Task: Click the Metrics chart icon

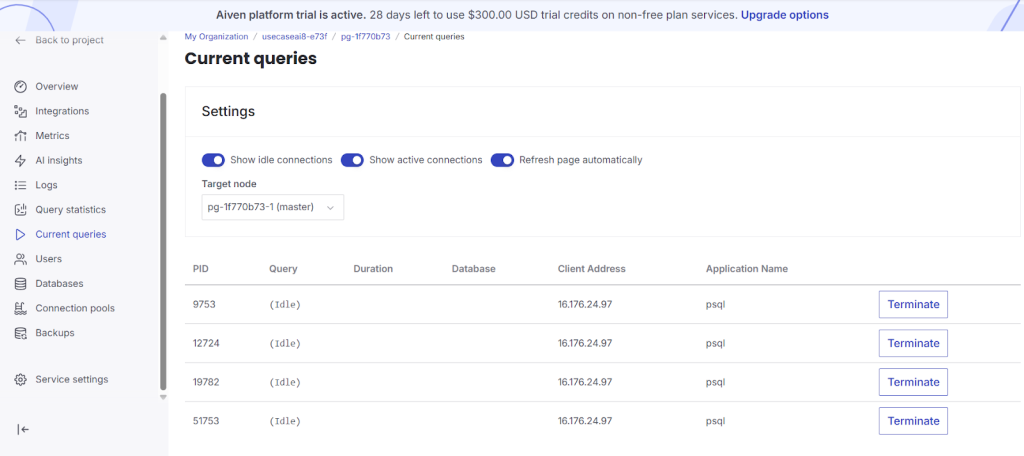Action: coord(20,136)
